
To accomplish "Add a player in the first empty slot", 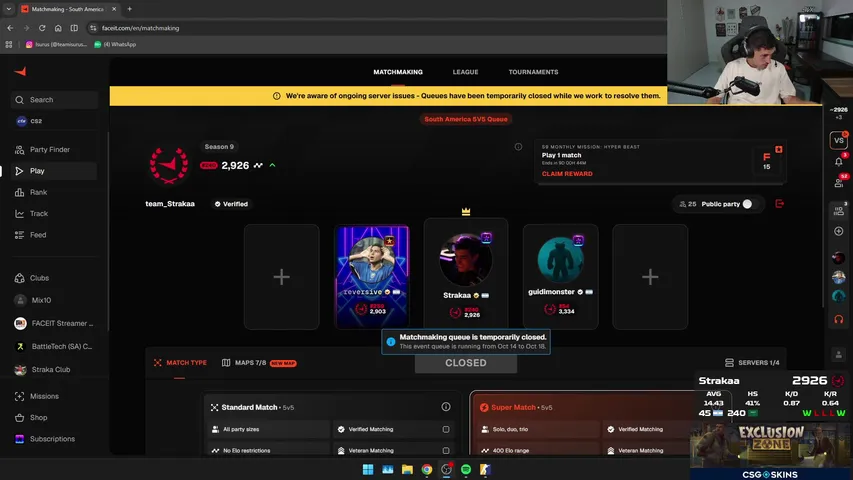I will (281, 277).
